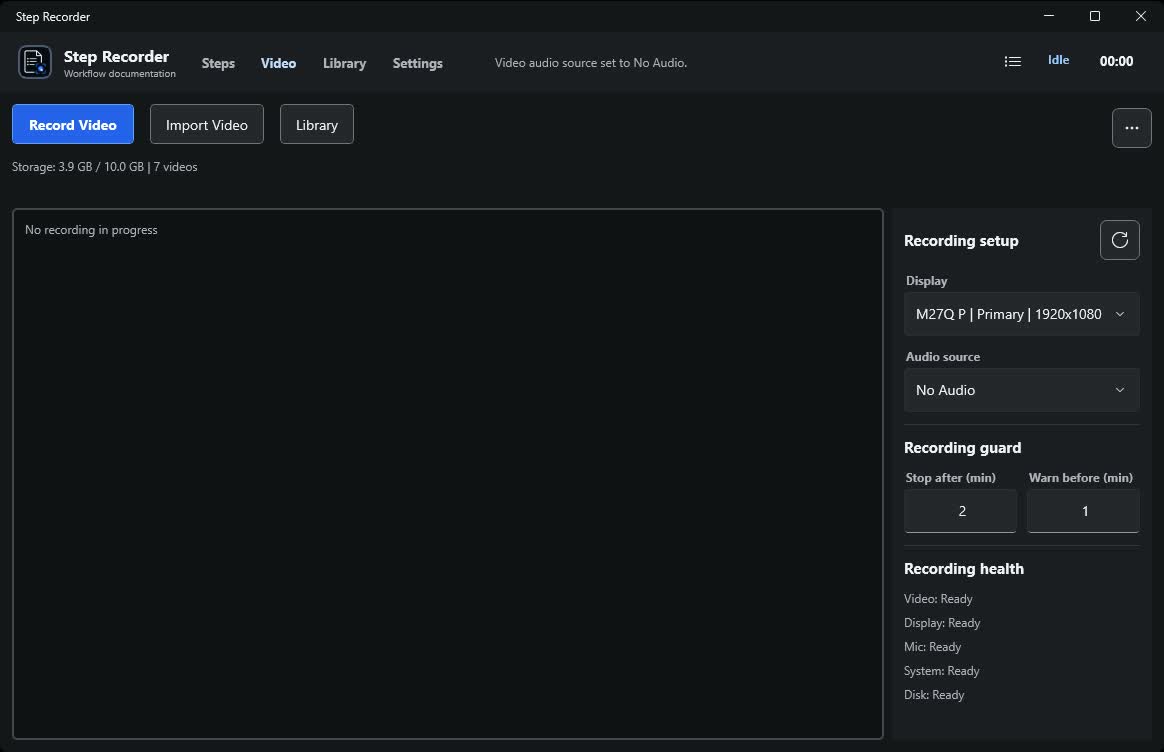Click the 'Disk: Ready' health status
The width and height of the screenshot is (1164, 752).
934,695
